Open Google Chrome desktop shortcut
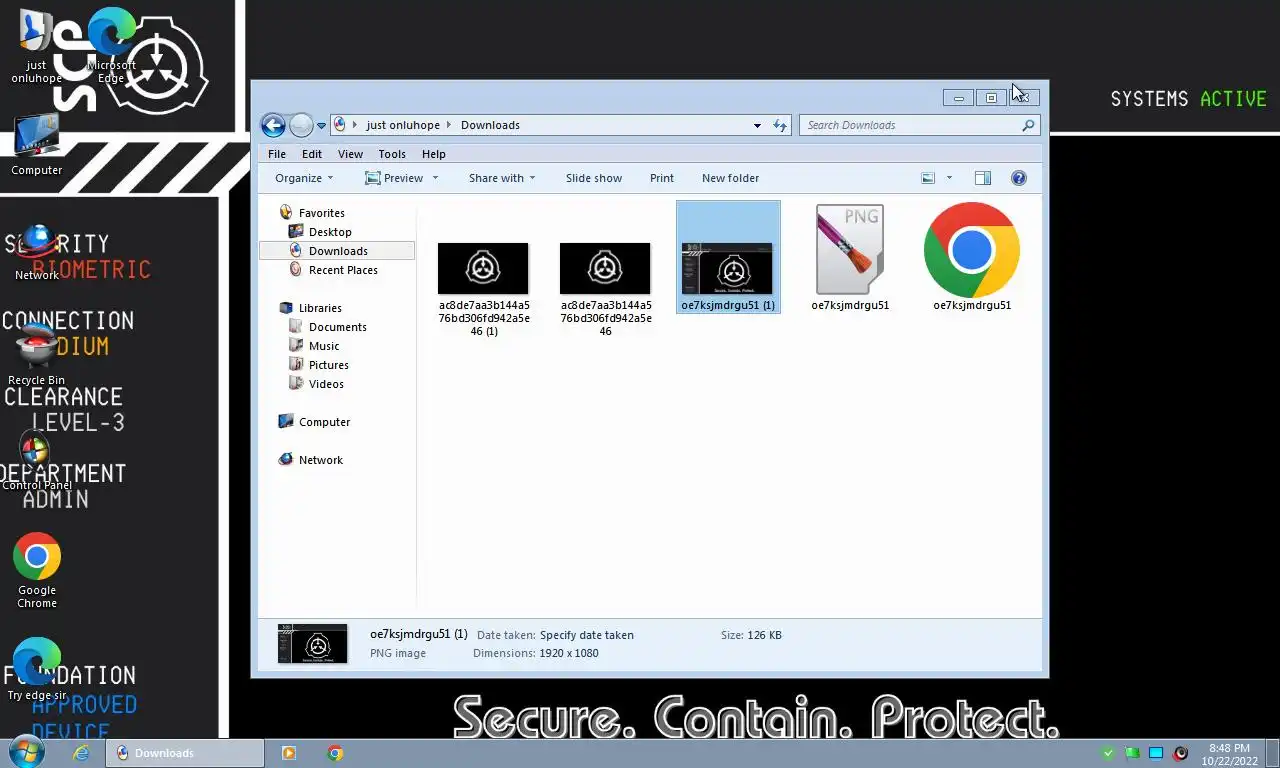1280x768 pixels. [37, 571]
